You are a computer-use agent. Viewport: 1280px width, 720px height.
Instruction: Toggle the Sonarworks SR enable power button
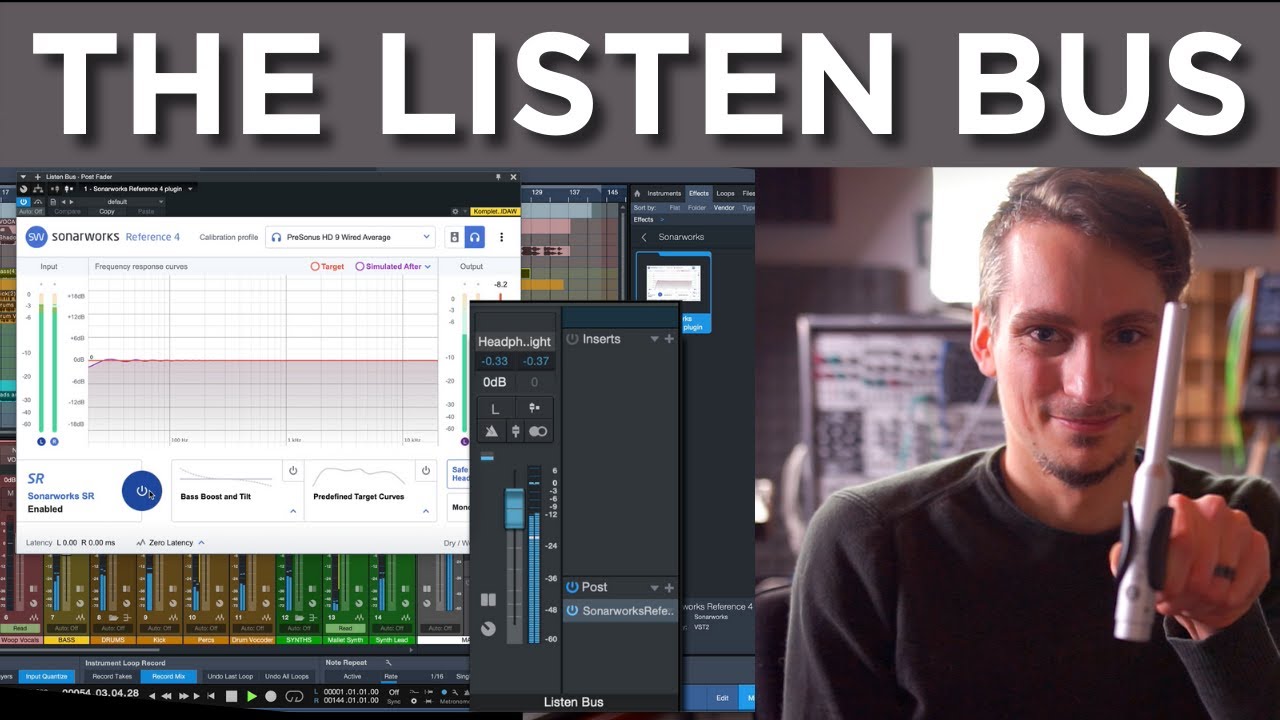click(x=141, y=491)
